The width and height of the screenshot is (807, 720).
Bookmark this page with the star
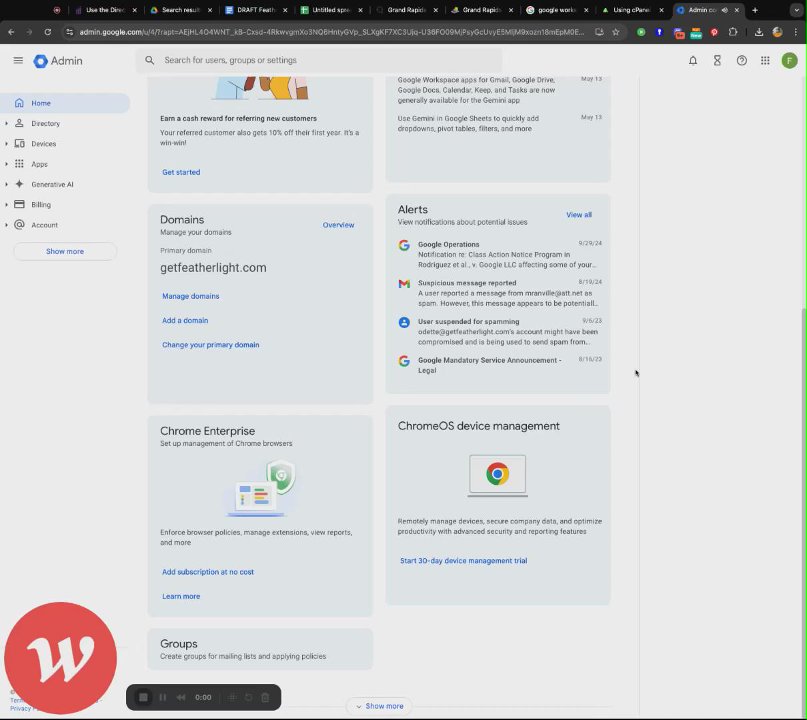(616, 32)
